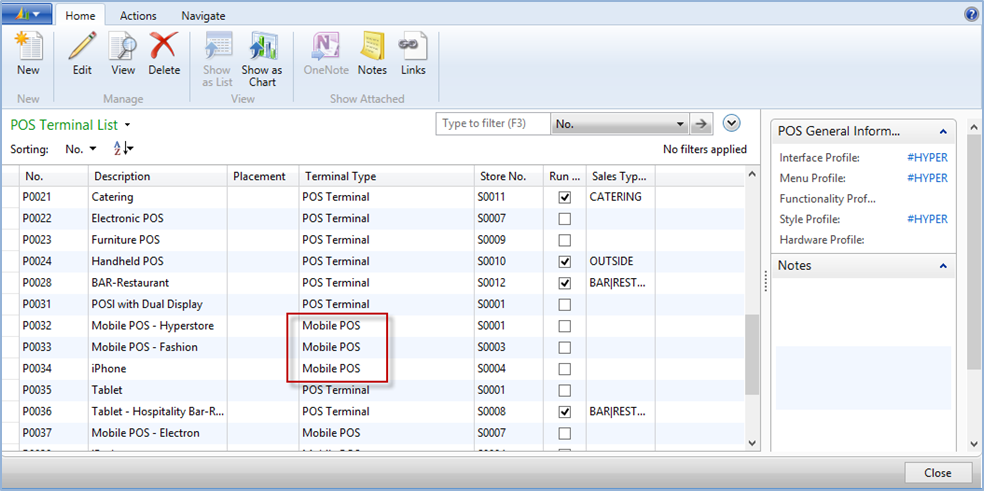984x491 pixels.
Task: Uncheck Run checkbox for Handheld POS row
Action: coord(565,262)
